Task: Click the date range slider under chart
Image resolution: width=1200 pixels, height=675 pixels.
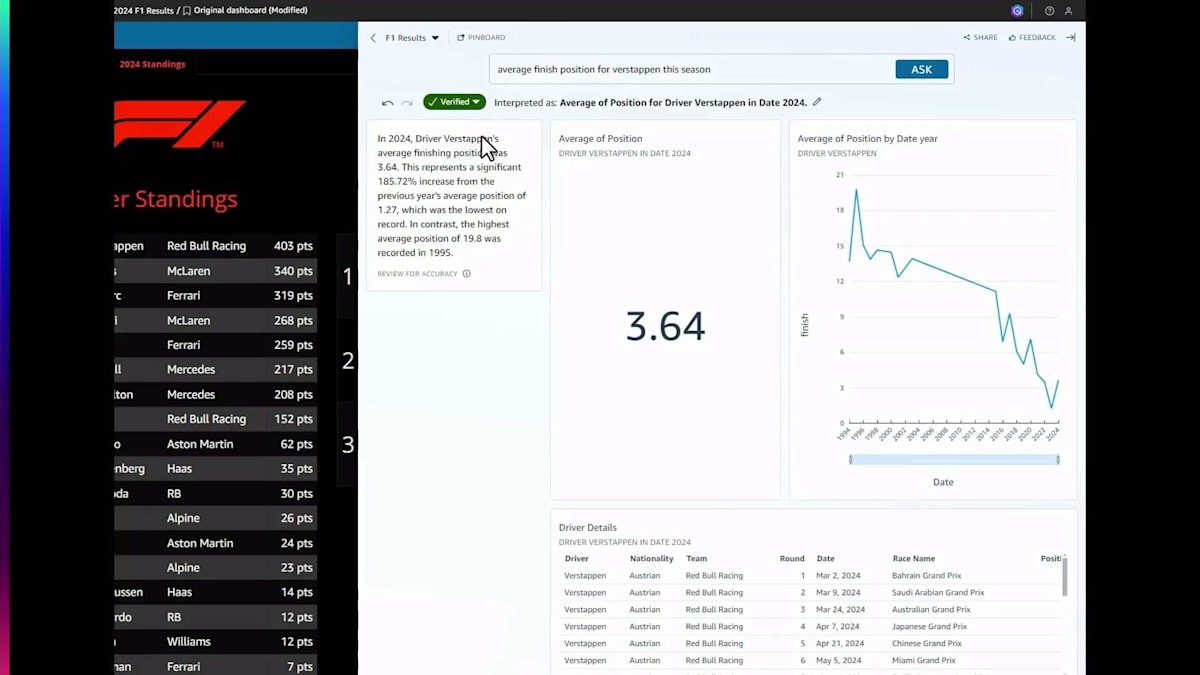Action: click(x=954, y=460)
